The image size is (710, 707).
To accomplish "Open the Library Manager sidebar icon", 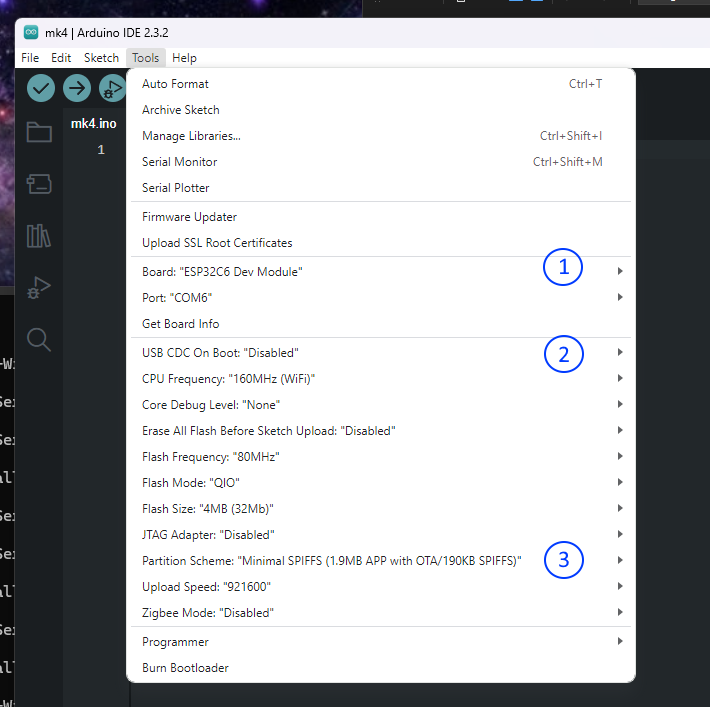I will coord(39,236).
